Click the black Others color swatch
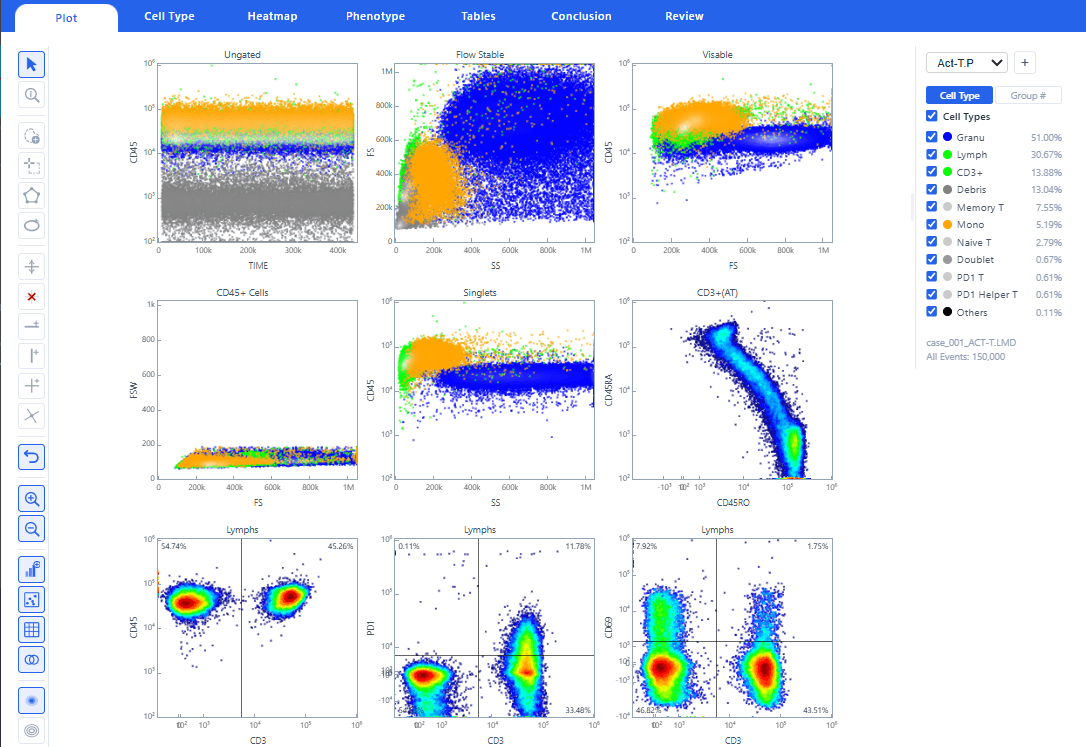 pyautogui.click(x=947, y=312)
